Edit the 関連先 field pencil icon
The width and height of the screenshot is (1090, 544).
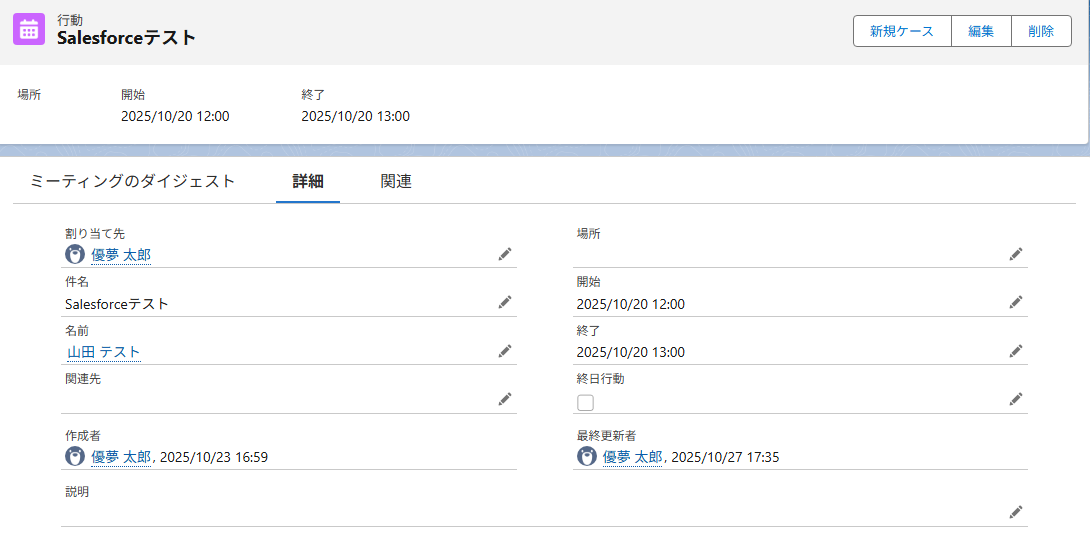pyautogui.click(x=505, y=399)
